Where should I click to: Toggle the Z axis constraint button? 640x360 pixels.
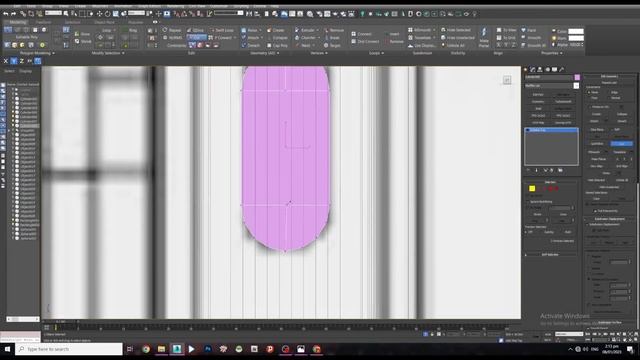22,61
